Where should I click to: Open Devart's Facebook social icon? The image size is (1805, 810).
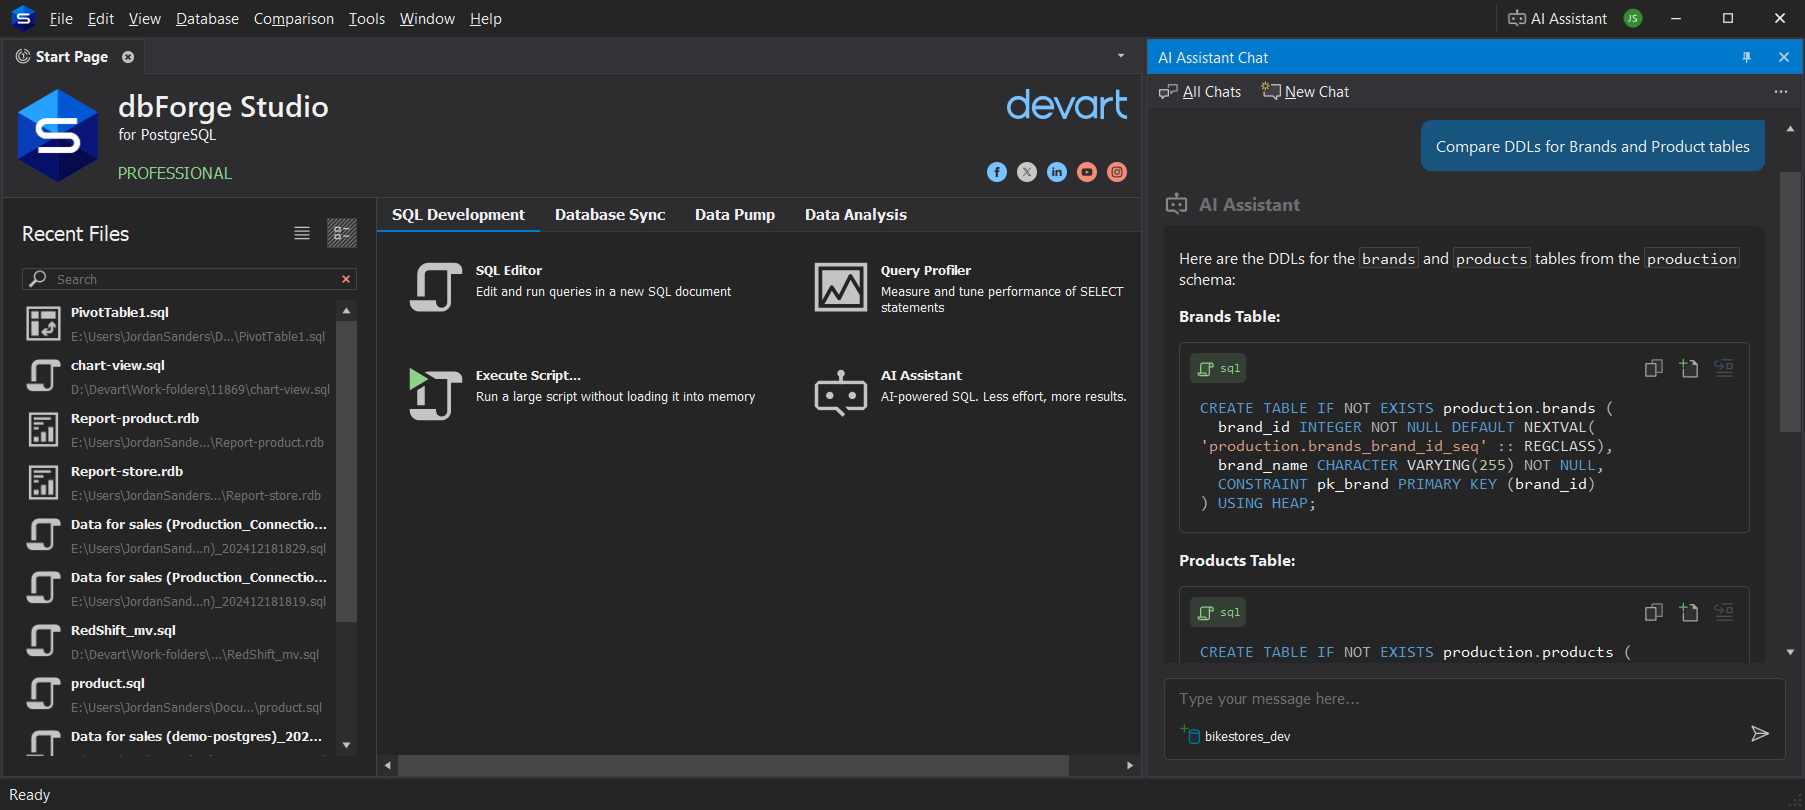coord(997,172)
